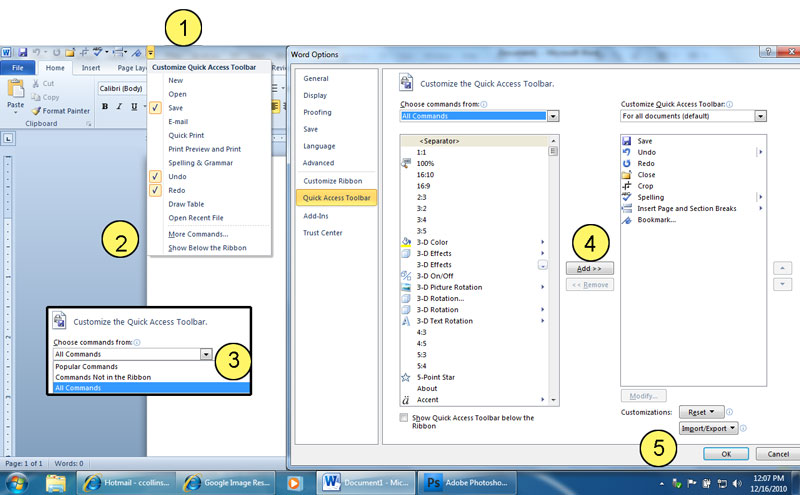Open the media player taskbar icon
Viewport: 800px width, 495px height.
293,483
